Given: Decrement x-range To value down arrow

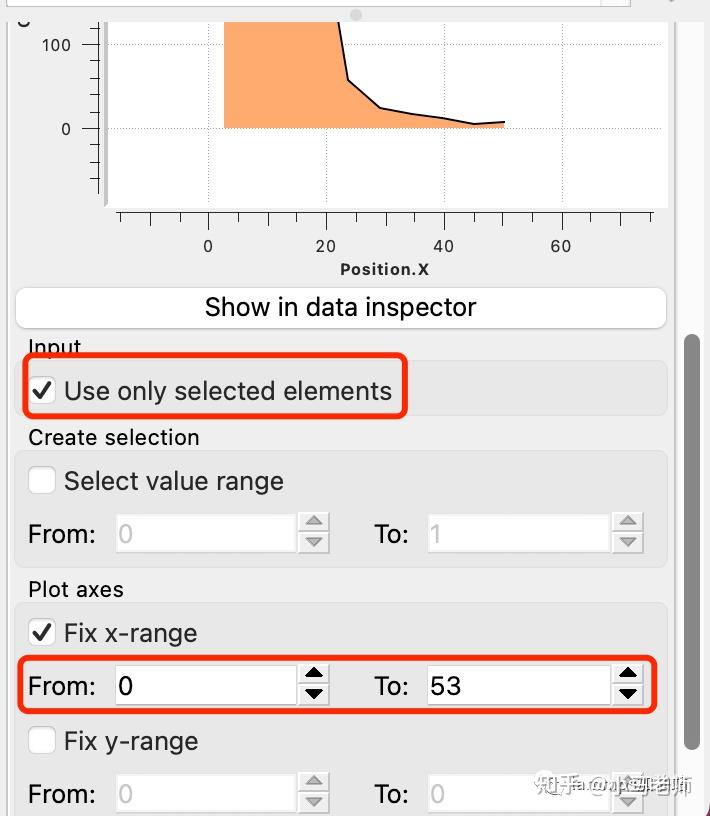Looking at the screenshot, I should coord(628,694).
